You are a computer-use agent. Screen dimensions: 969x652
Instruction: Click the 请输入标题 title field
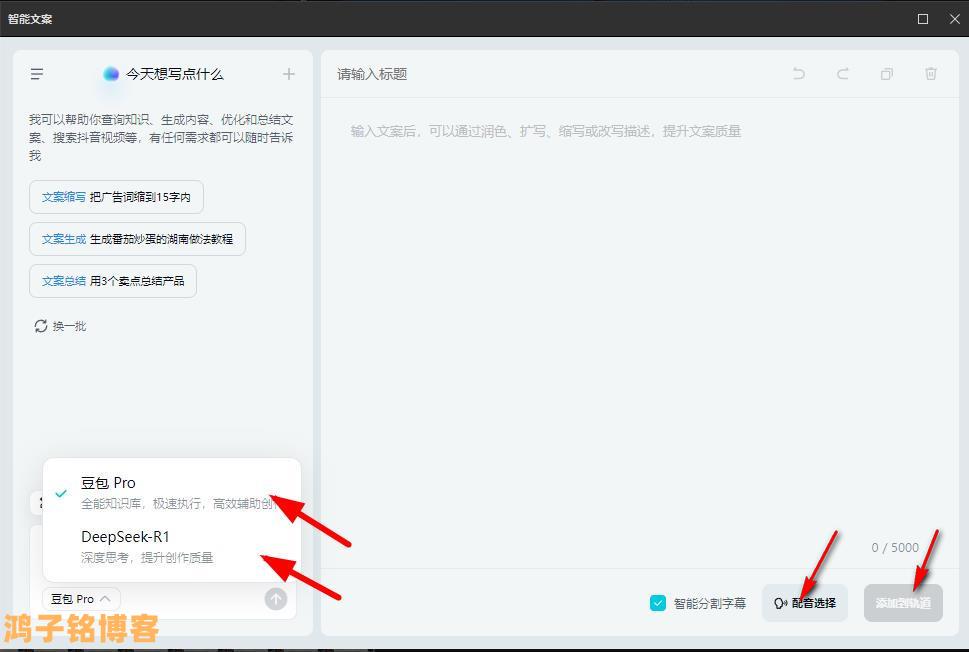tap(550, 74)
